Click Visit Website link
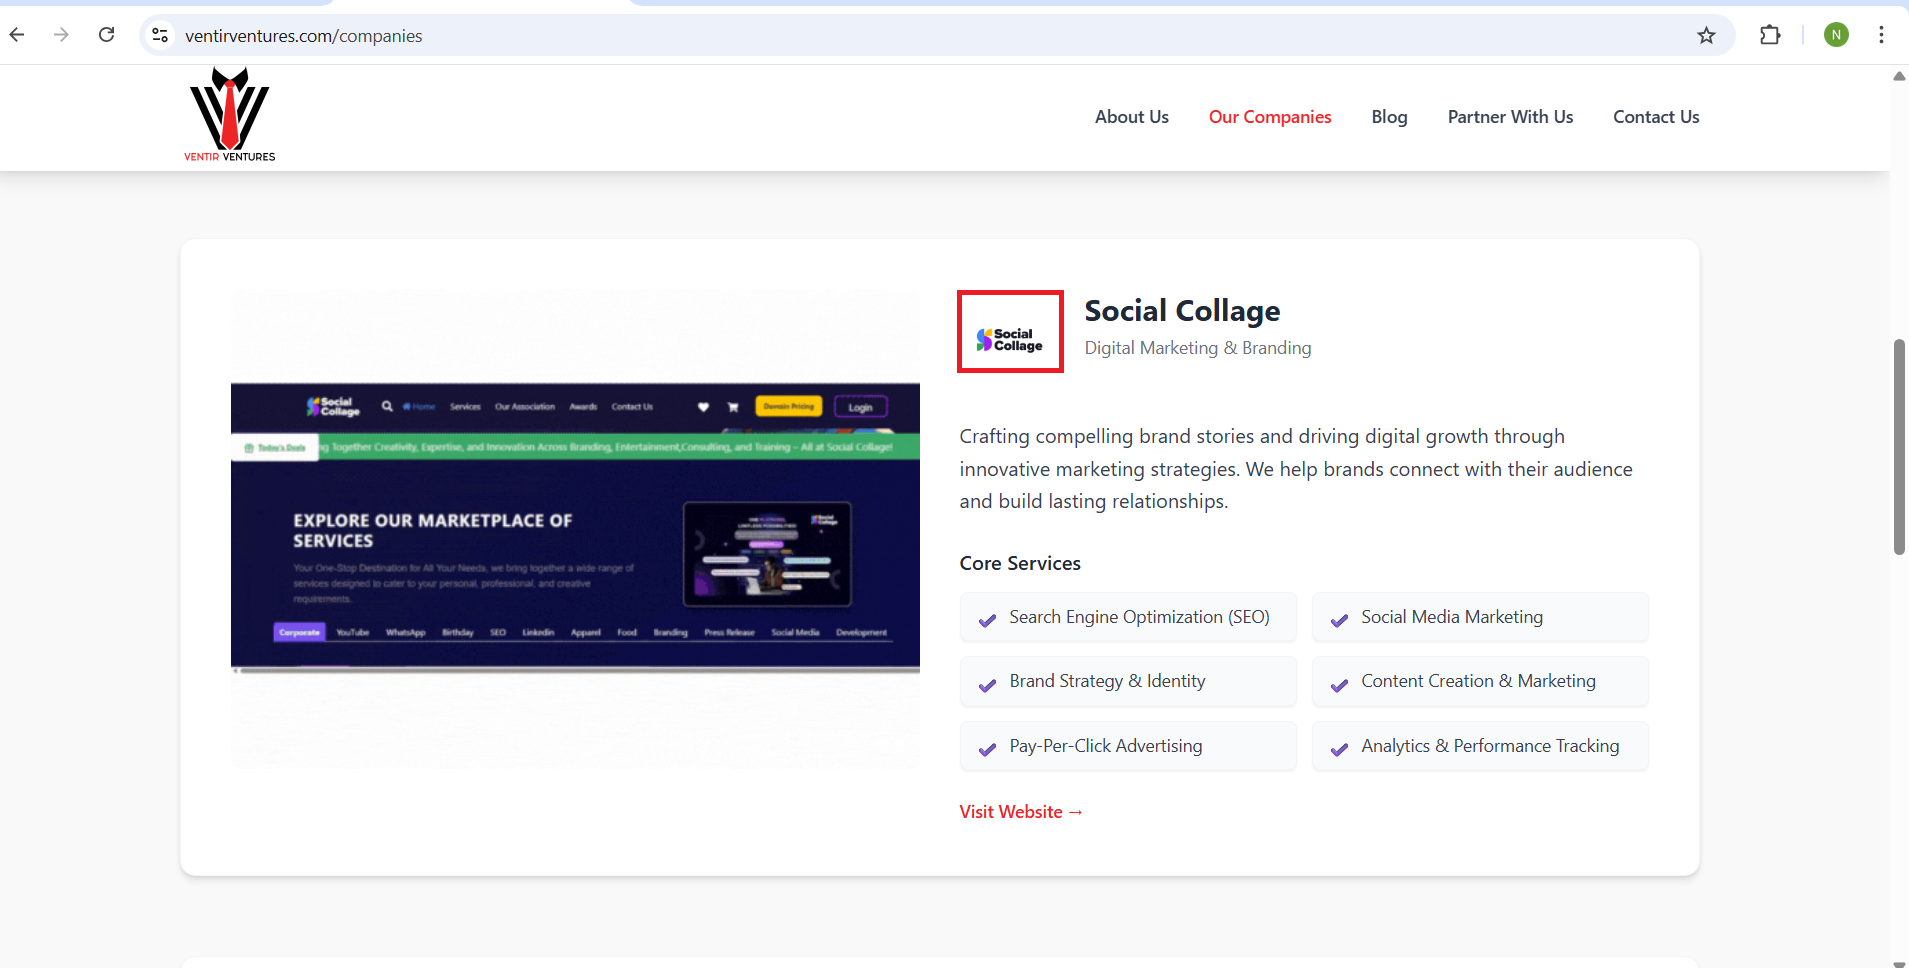 (1021, 812)
